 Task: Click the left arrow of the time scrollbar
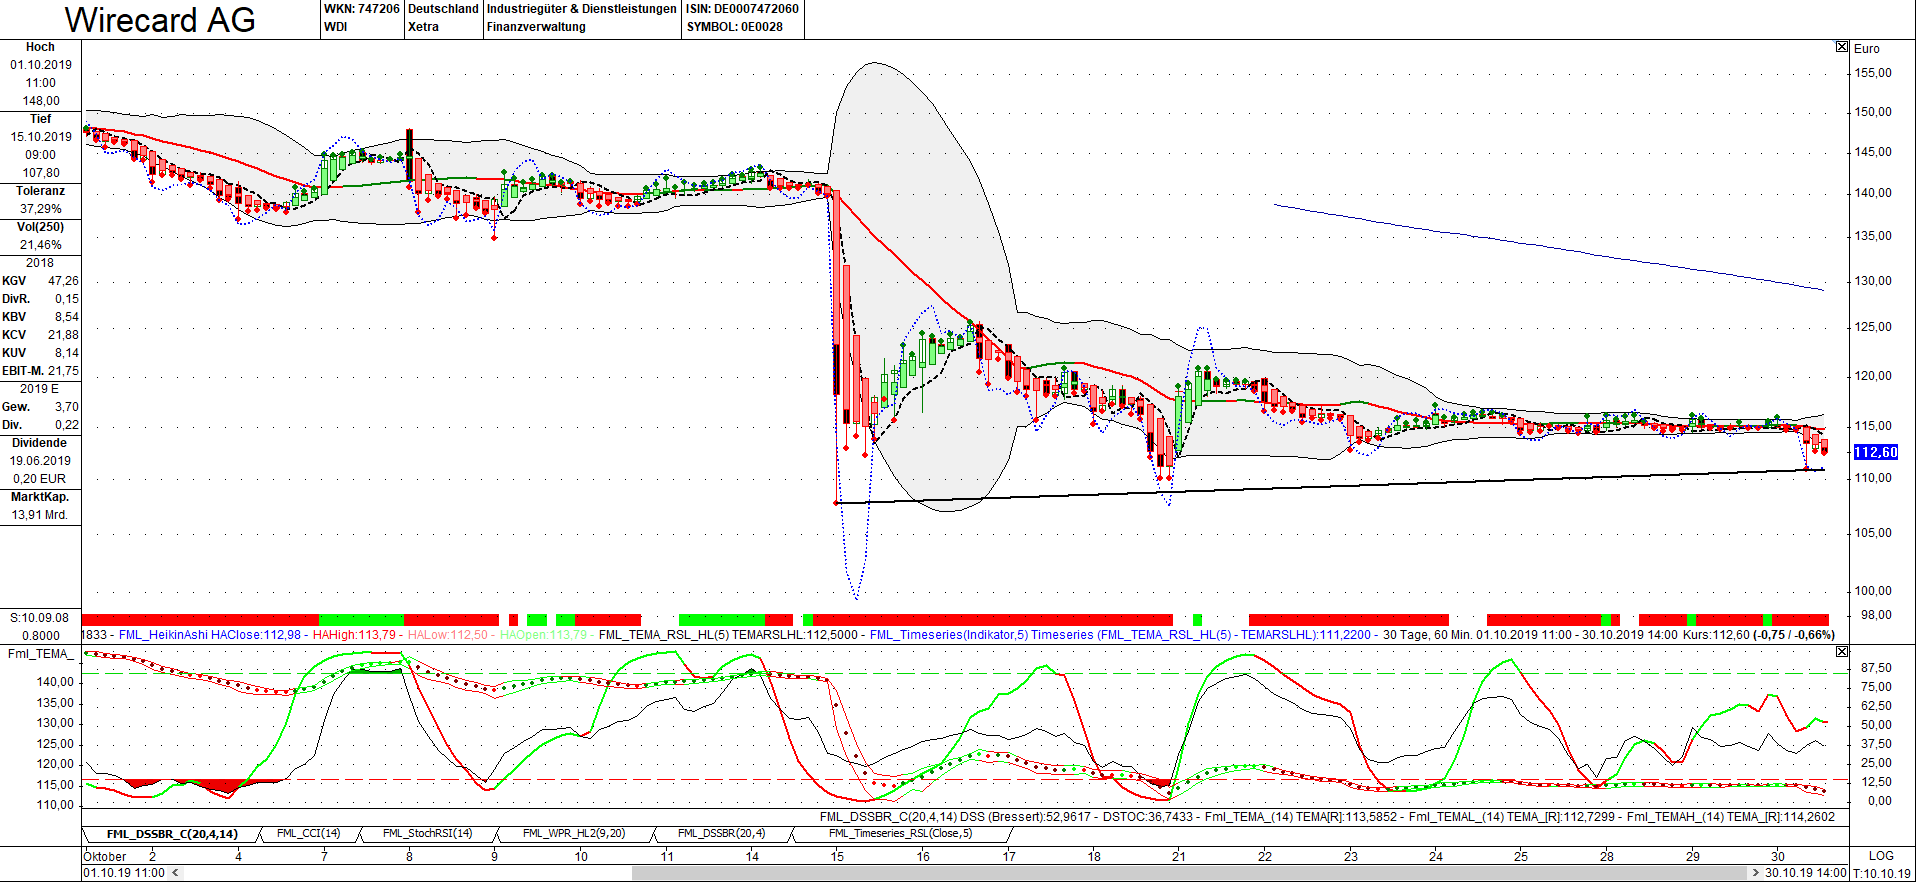click(x=177, y=873)
